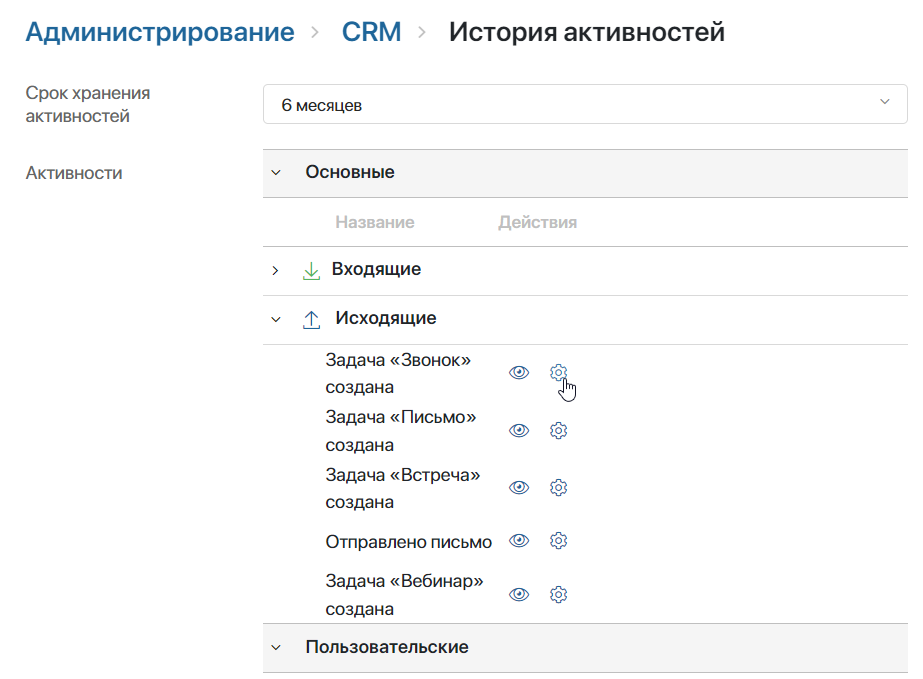The image size is (923, 679).
Task: Open settings gear for «Звонок» task
Action: click(558, 373)
